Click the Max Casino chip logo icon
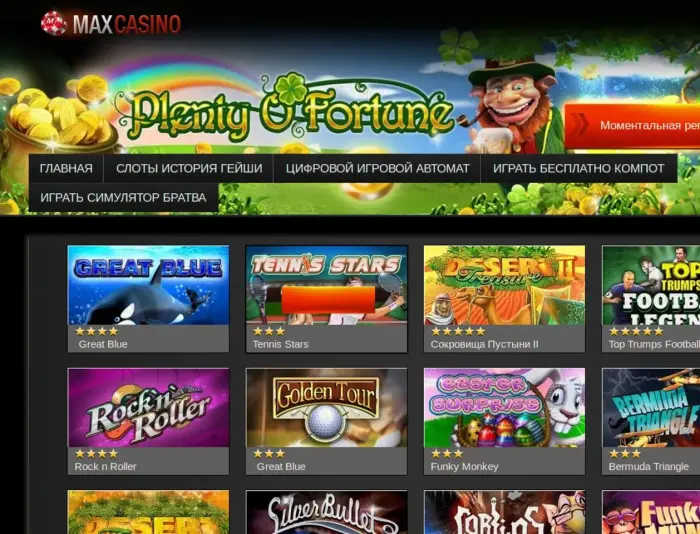The image size is (700, 534). pyautogui.click(x=54, y=23)
